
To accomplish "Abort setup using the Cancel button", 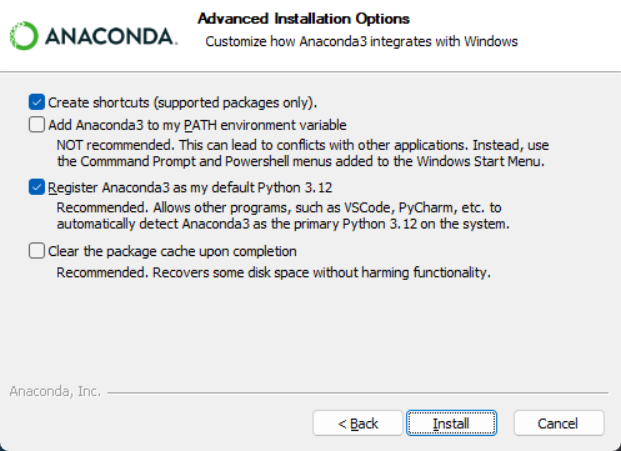I will click(559, 423).
